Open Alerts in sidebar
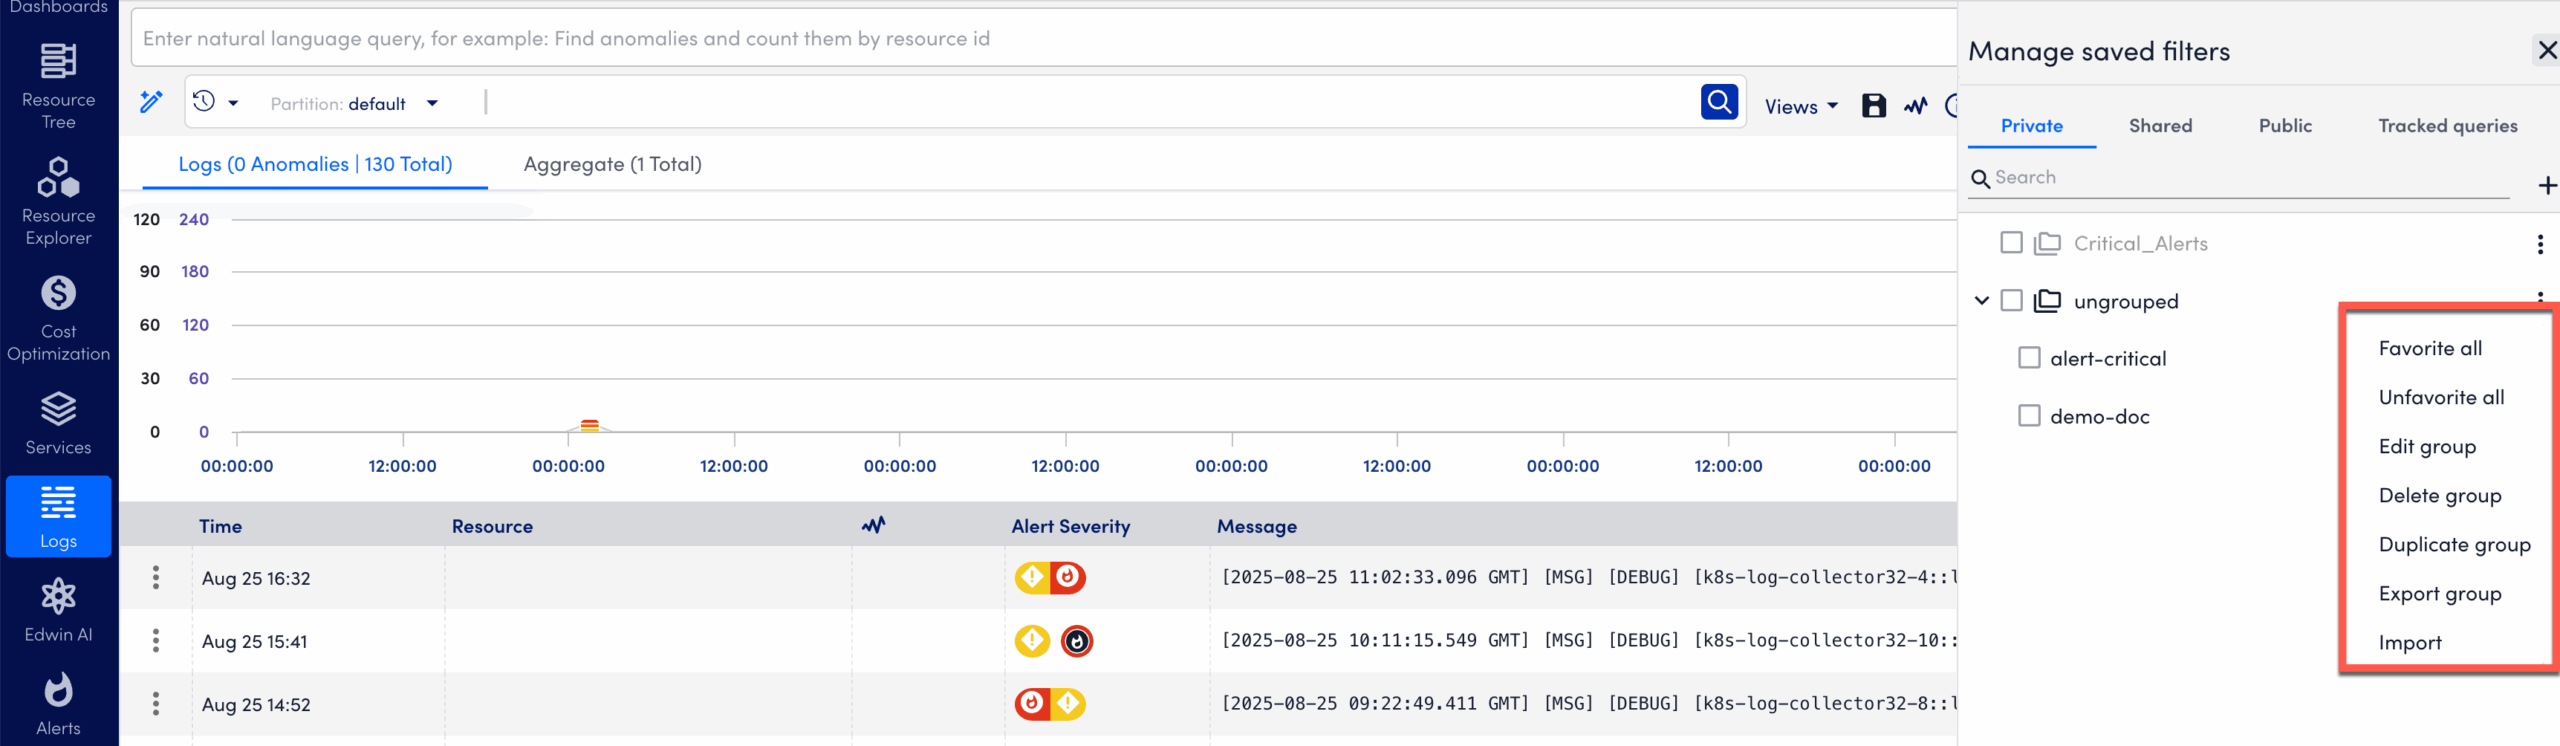The width and height of the screenshot is (2560, 746). 58,705
